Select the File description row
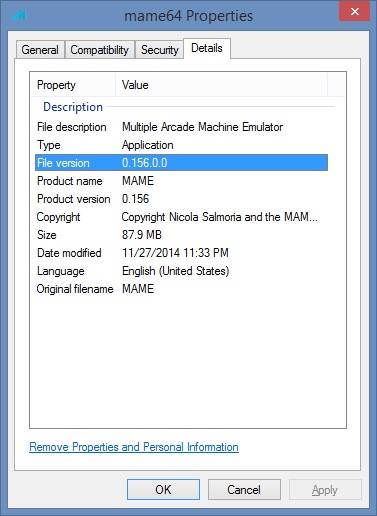Image resolution: width=377 pixels, height=516 pixels. [181, 127]
